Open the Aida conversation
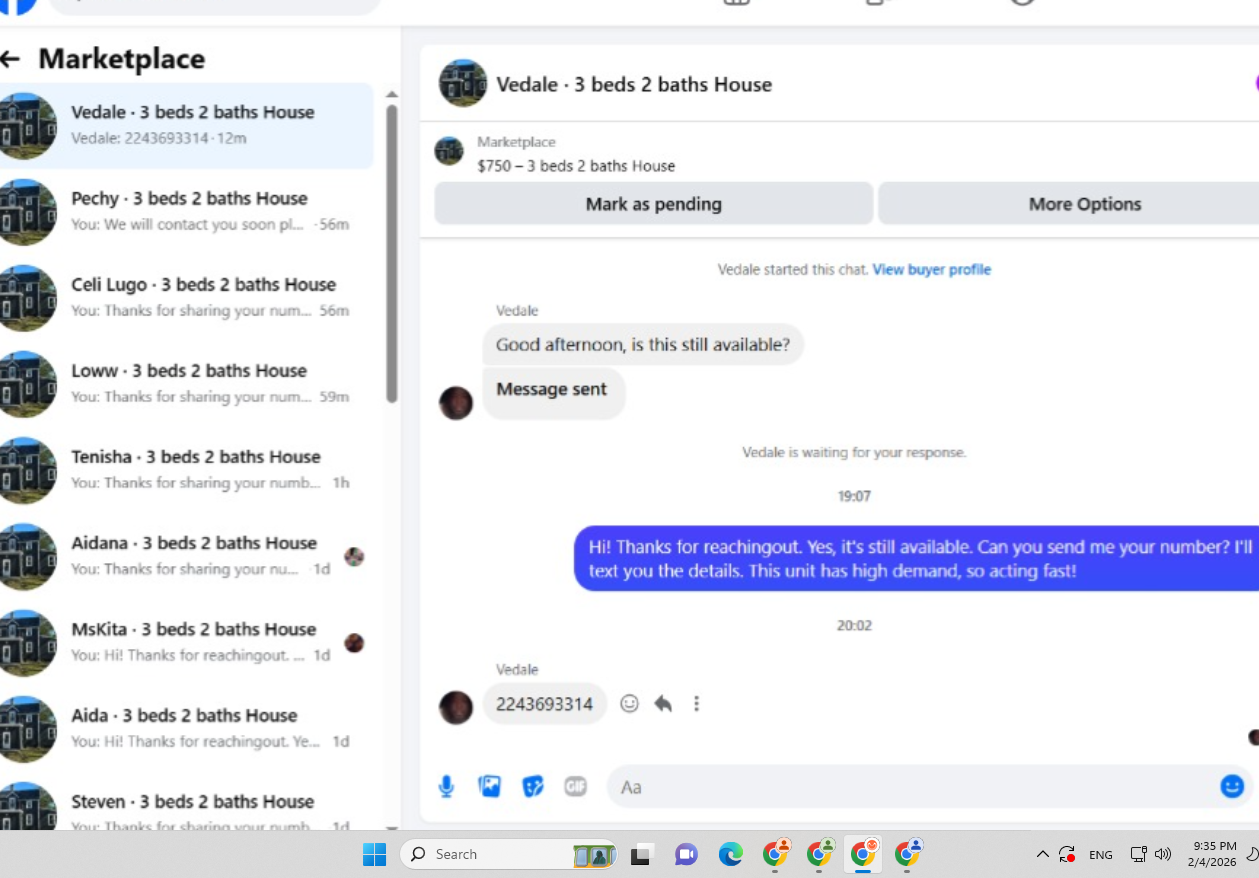The height and width of the screenshot is (878, 1259). click(x=186, y=728)
